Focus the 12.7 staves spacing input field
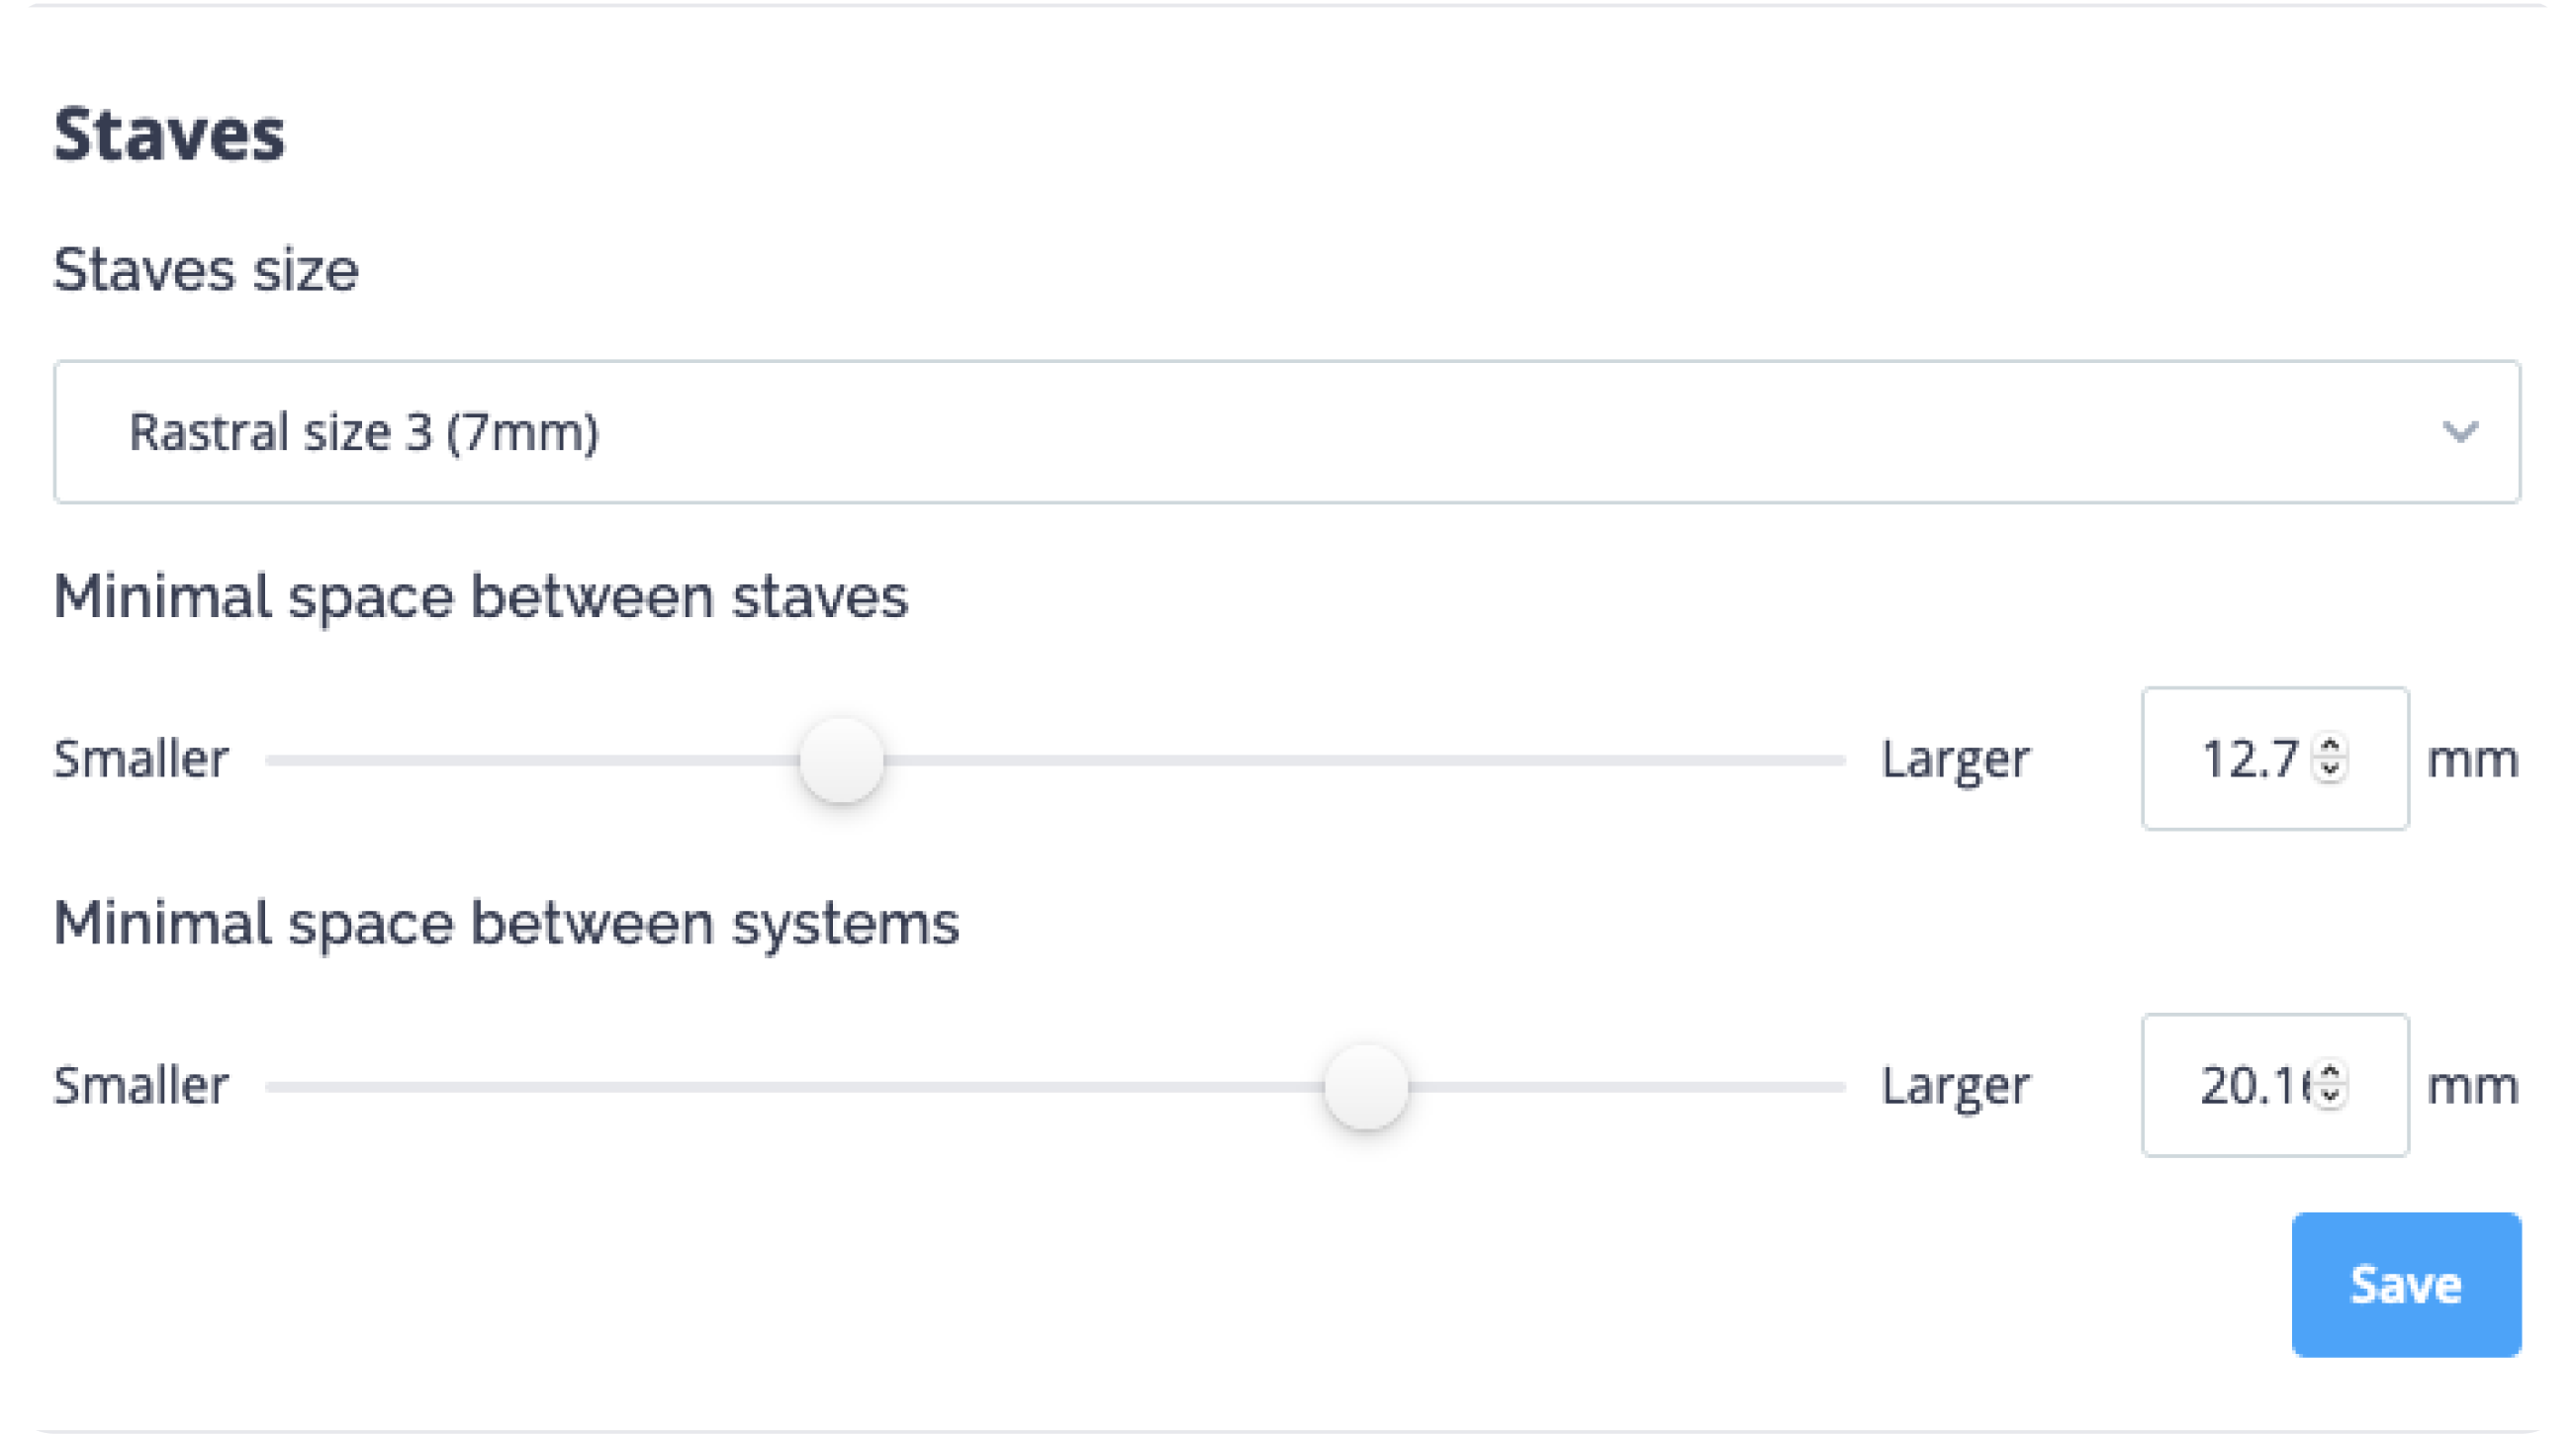The image size is (2576, 1434). pos(2248,759)
